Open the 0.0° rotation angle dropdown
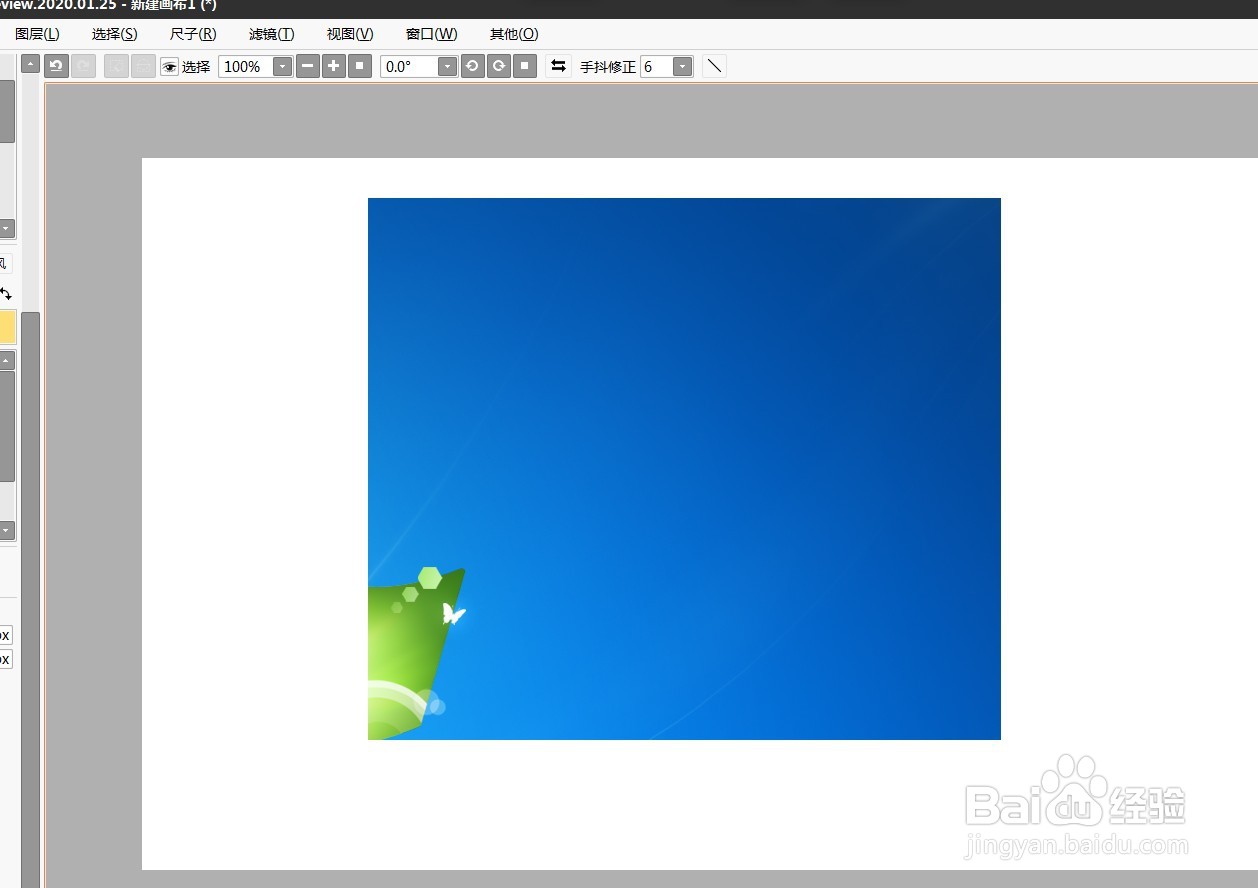The image size is (1258, 888). click(x=448, y=67)
